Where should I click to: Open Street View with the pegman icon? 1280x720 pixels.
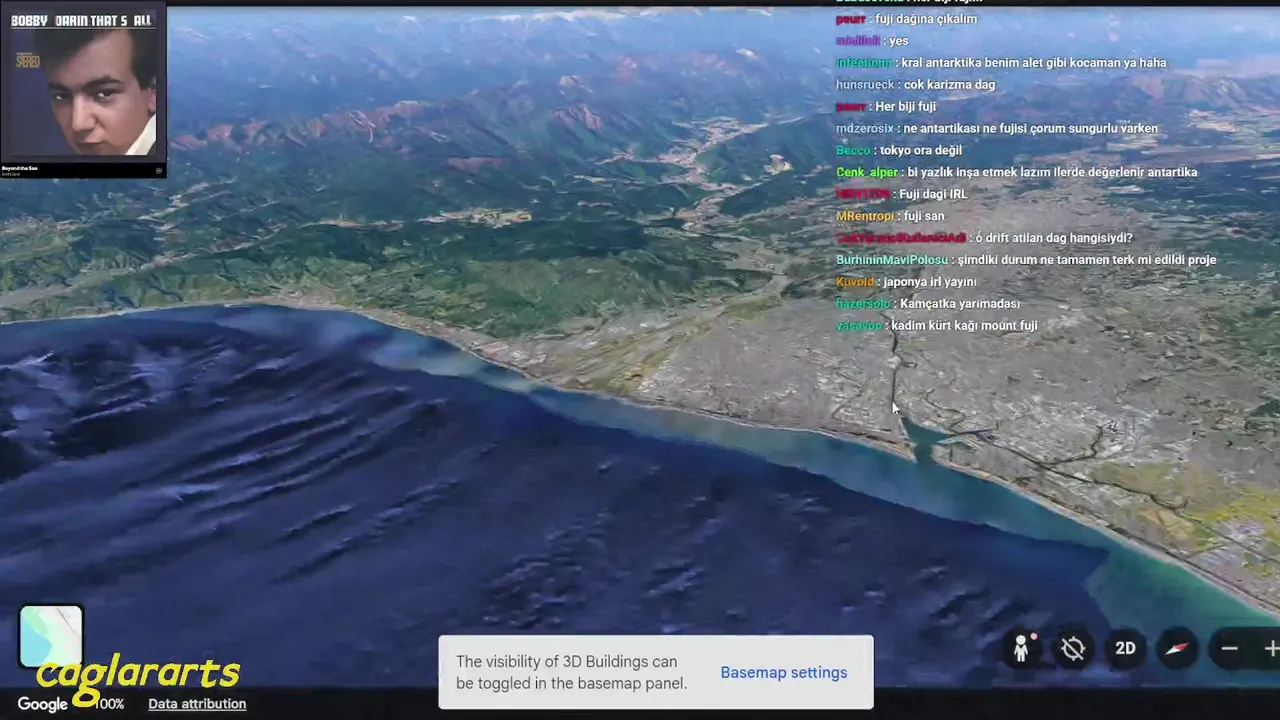1021,649
